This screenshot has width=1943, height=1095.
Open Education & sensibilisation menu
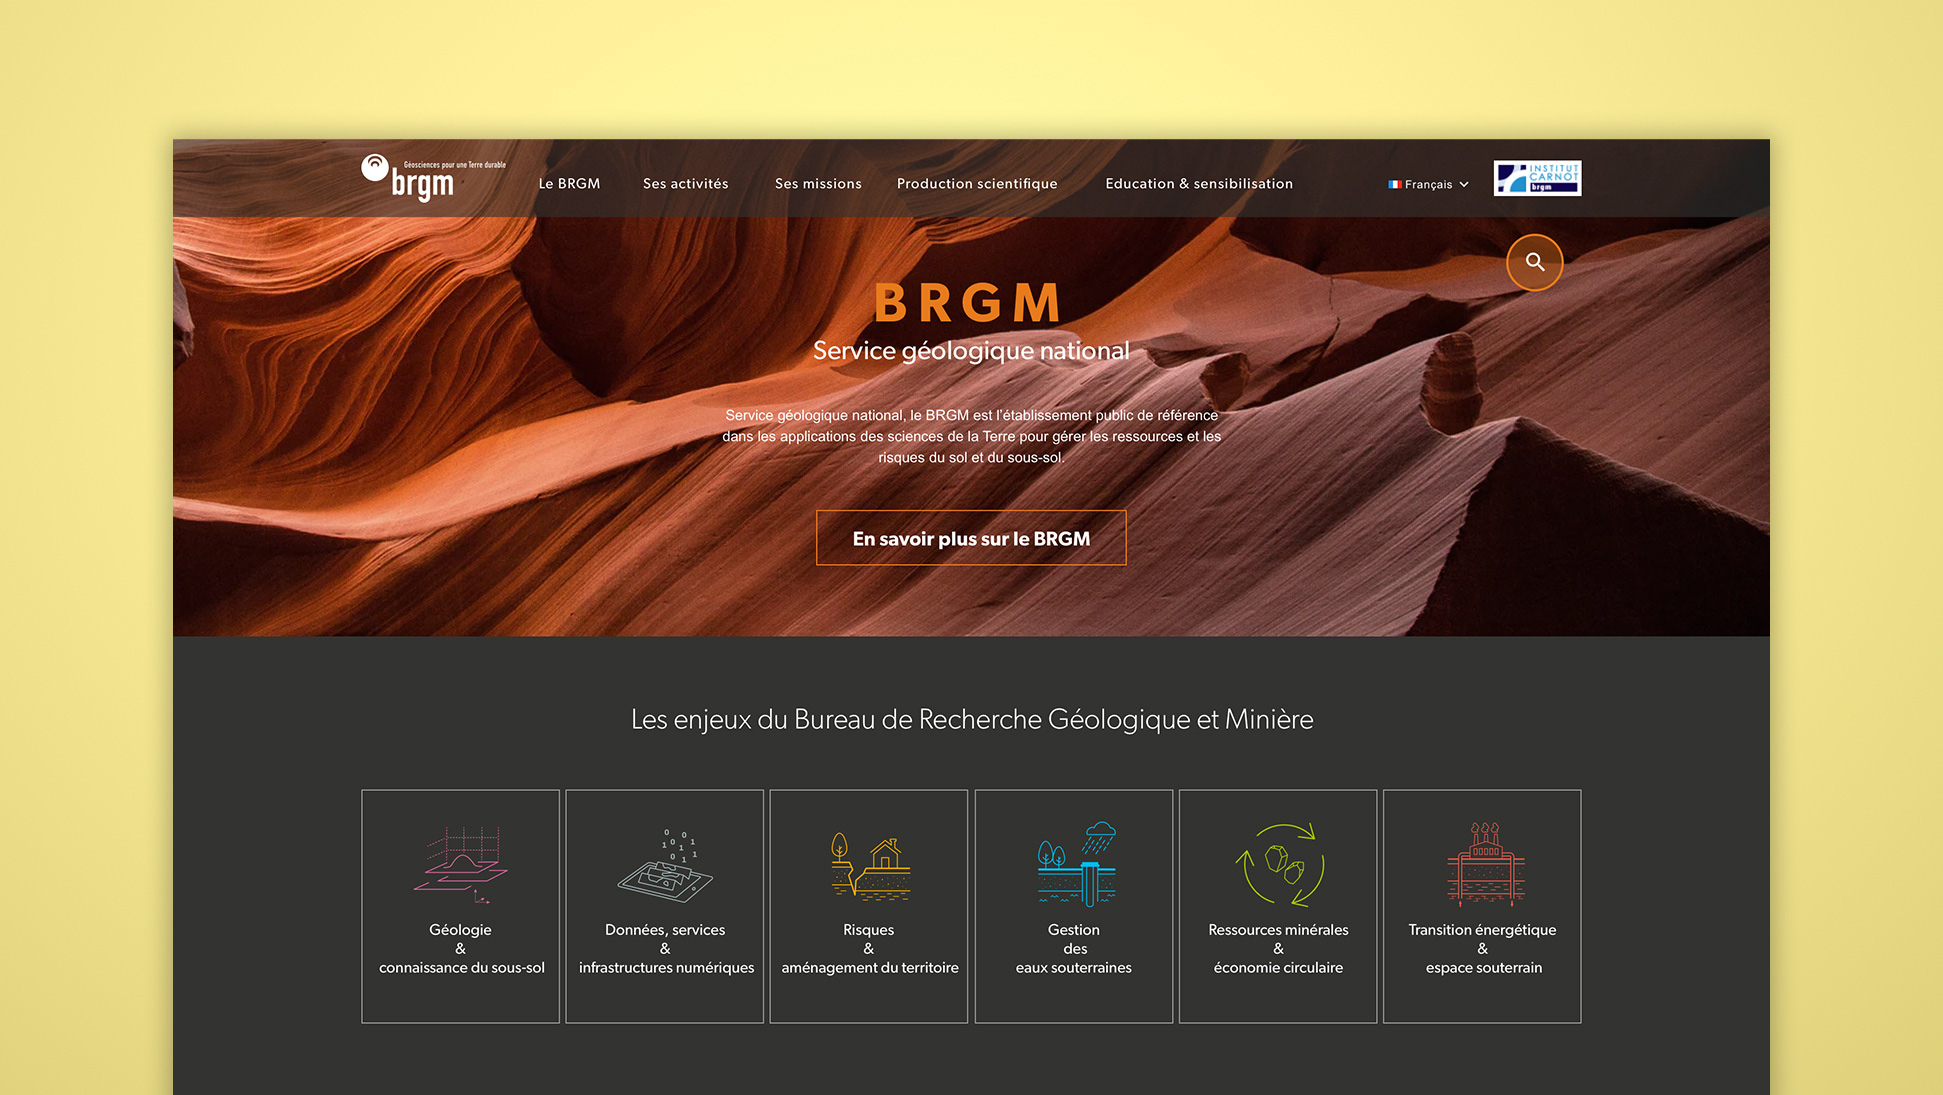tap(1199, 184)
